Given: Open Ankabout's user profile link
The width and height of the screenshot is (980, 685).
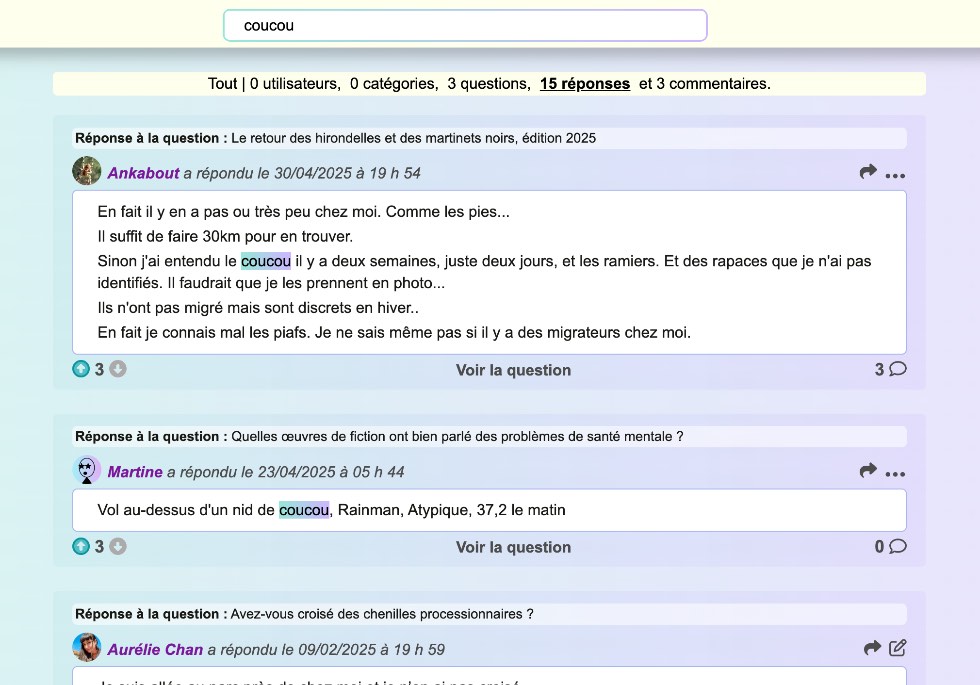Looking at the screenshot, I should [143, 173].
